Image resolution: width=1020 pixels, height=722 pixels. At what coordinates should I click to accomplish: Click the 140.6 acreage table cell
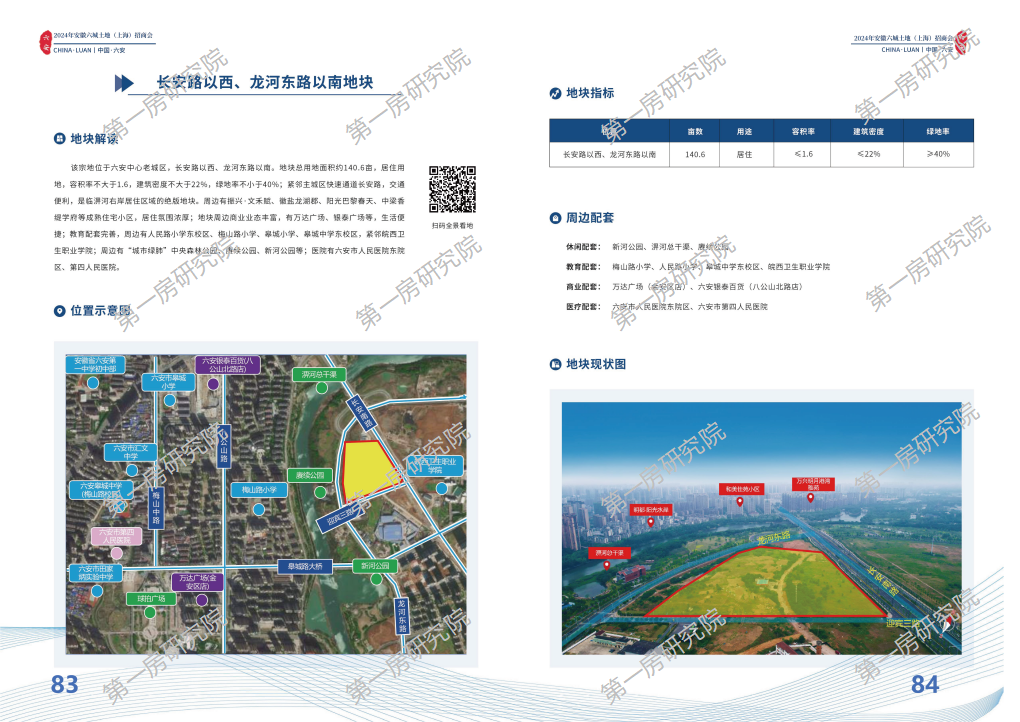tap(695, 155)
